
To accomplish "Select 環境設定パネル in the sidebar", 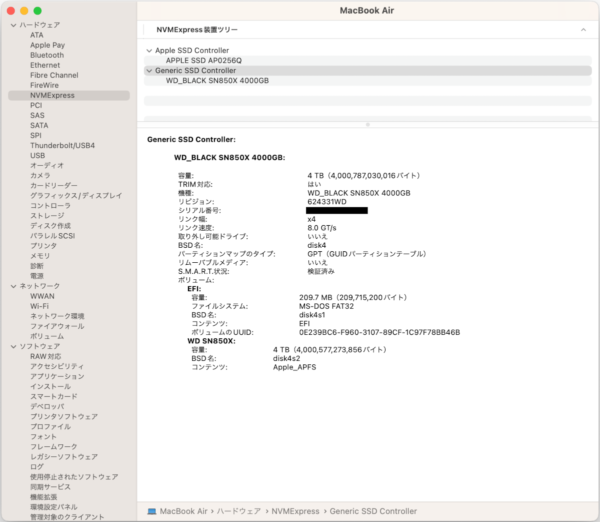I will [x=54, y=507].
